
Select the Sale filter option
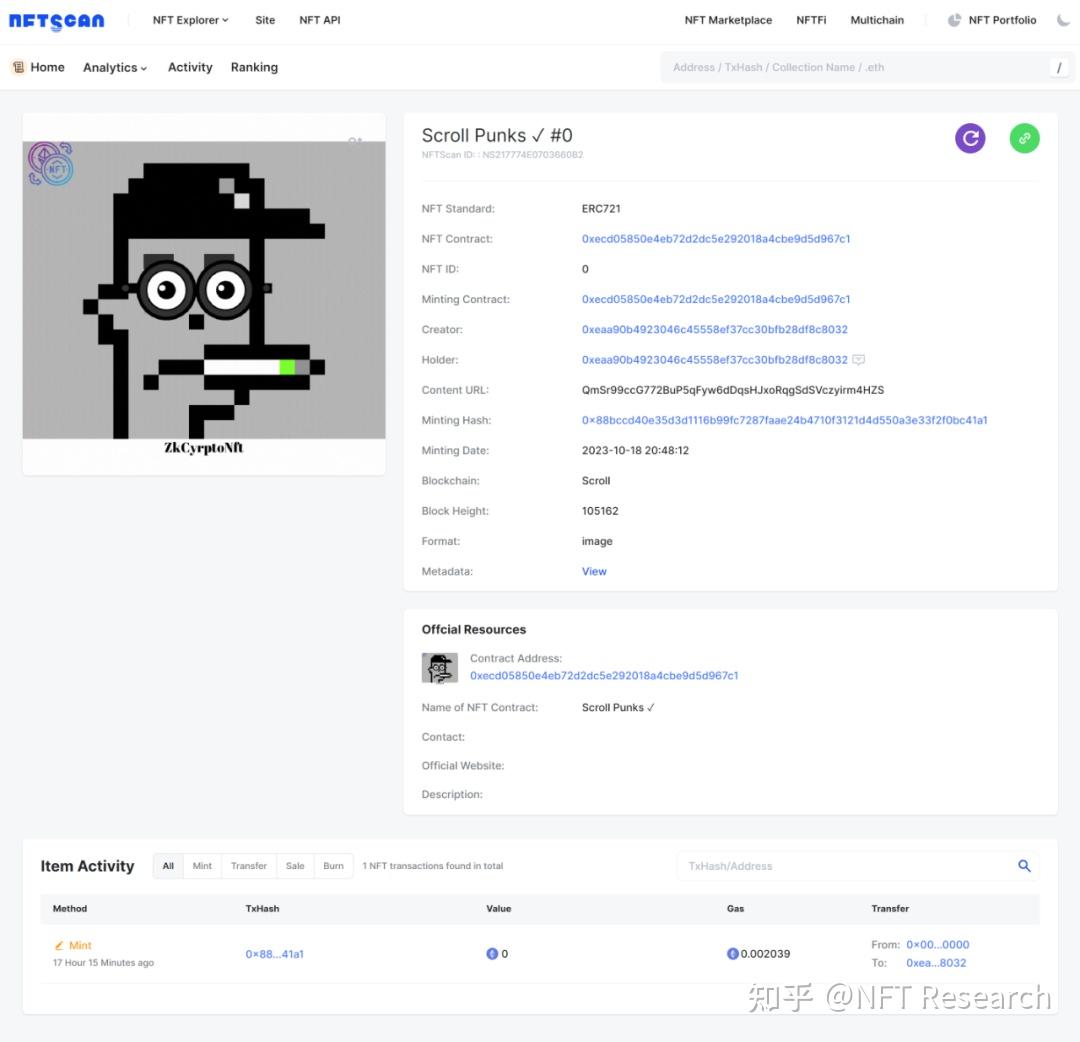click(x=294, y=866)
